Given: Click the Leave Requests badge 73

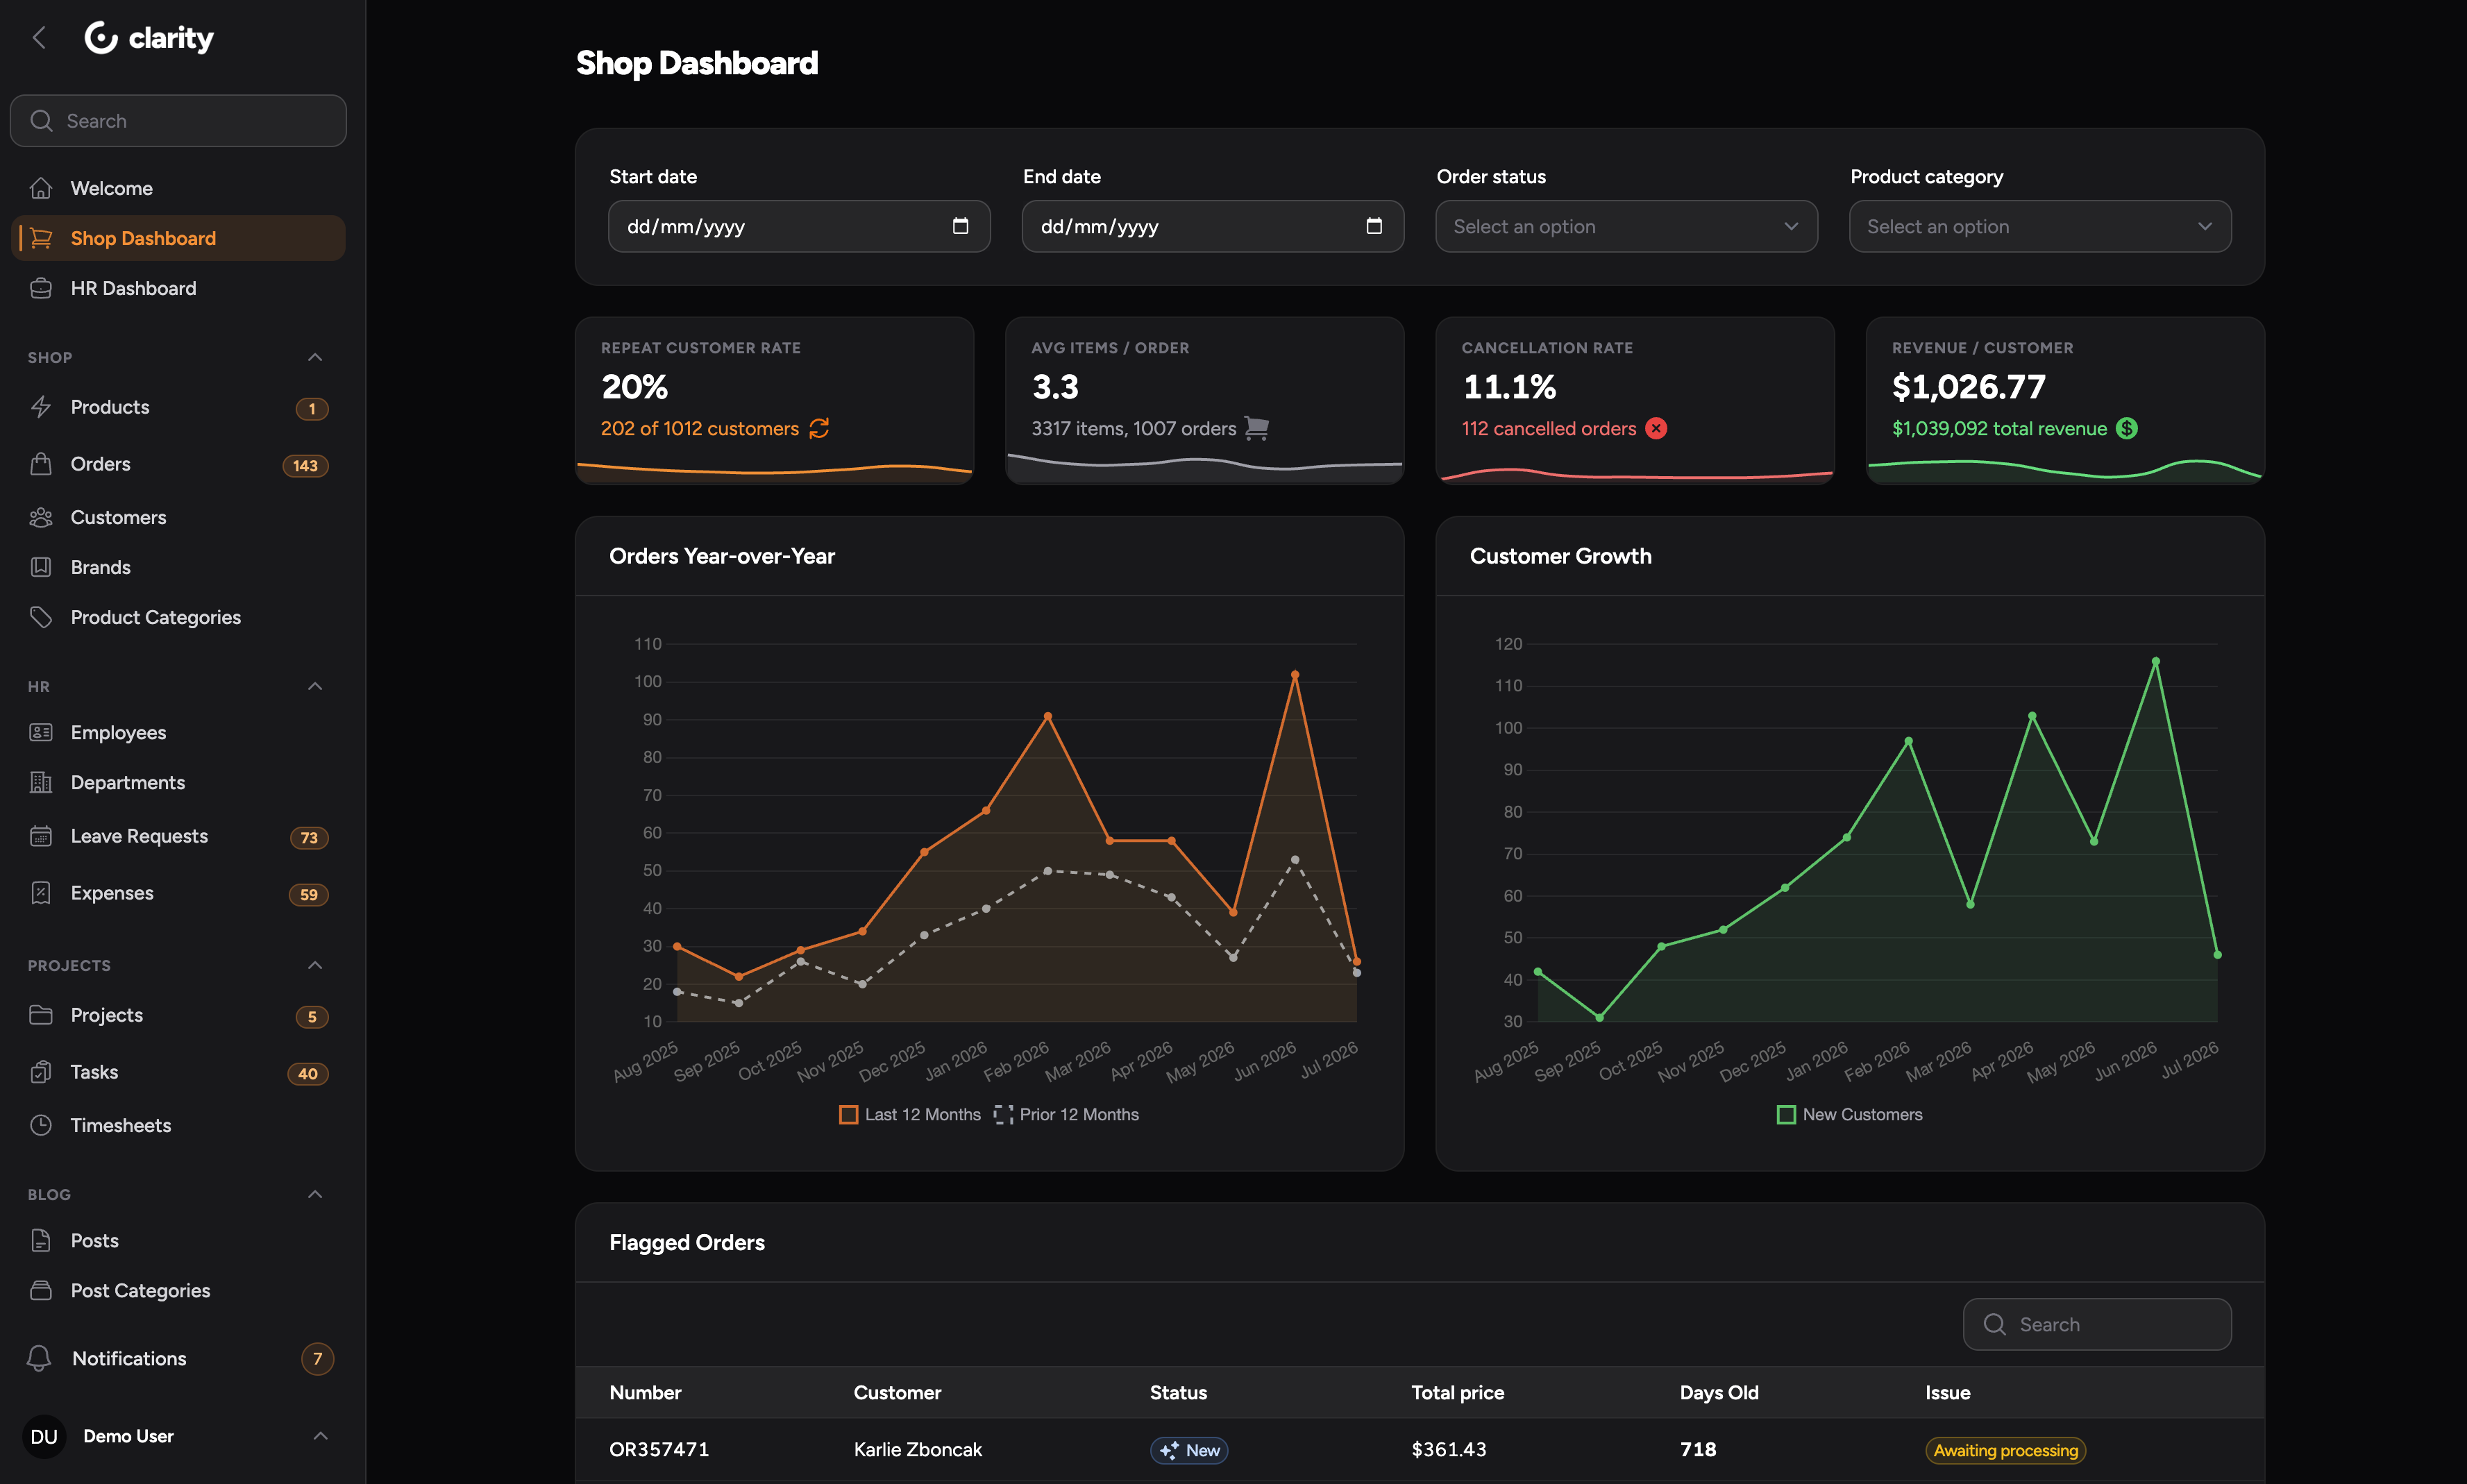Looking at the screenshot, I should 309,837.
